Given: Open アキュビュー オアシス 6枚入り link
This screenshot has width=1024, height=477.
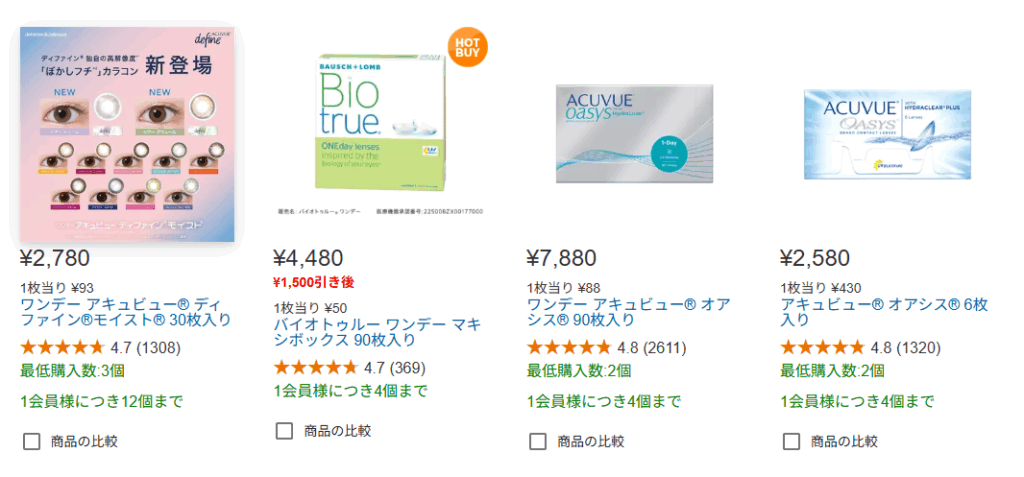Looking at the screenshot, I should click(x=883, y=312).
